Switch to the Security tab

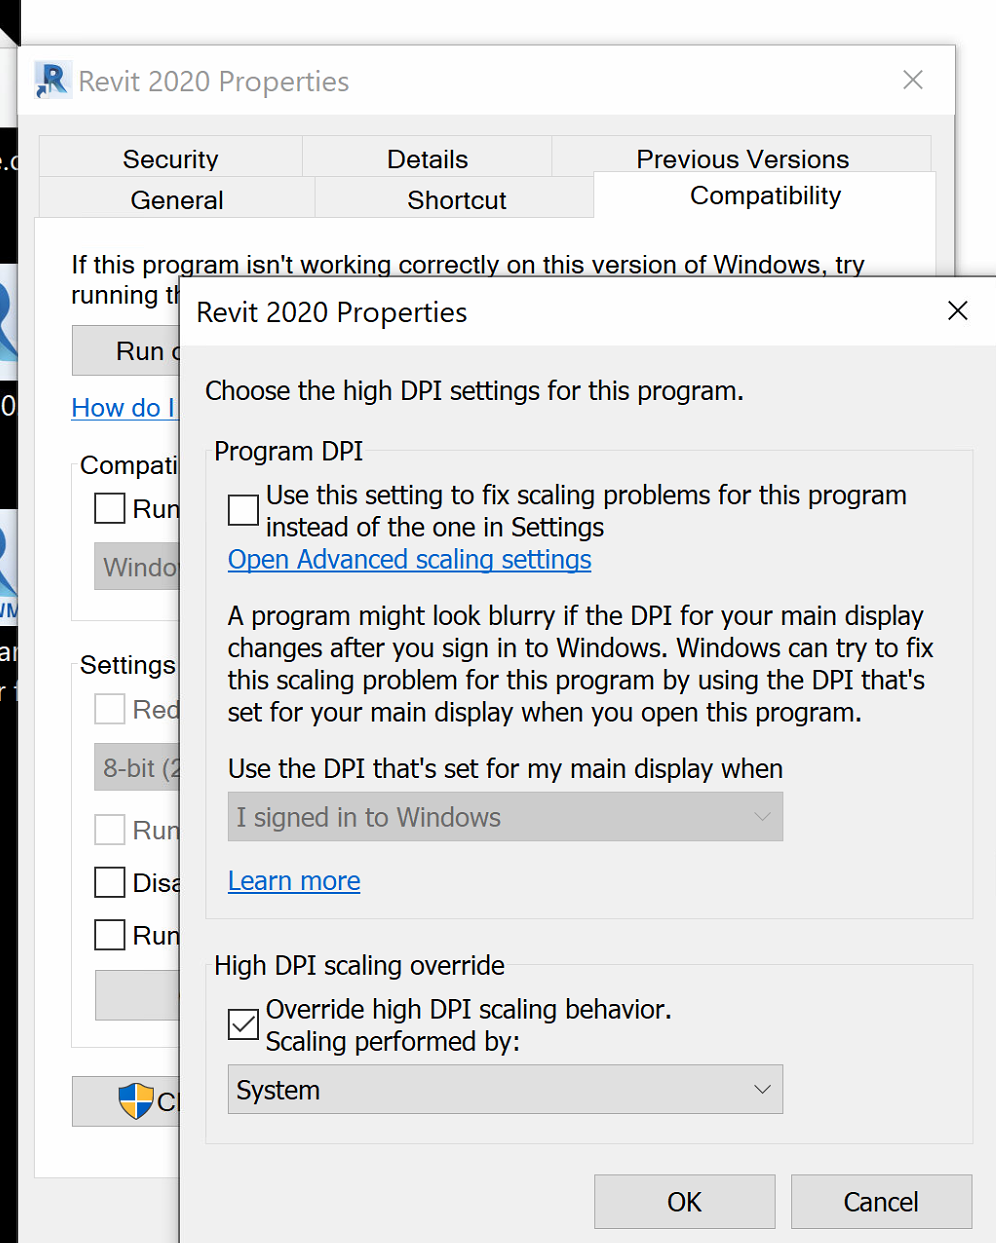click(170, 159)
